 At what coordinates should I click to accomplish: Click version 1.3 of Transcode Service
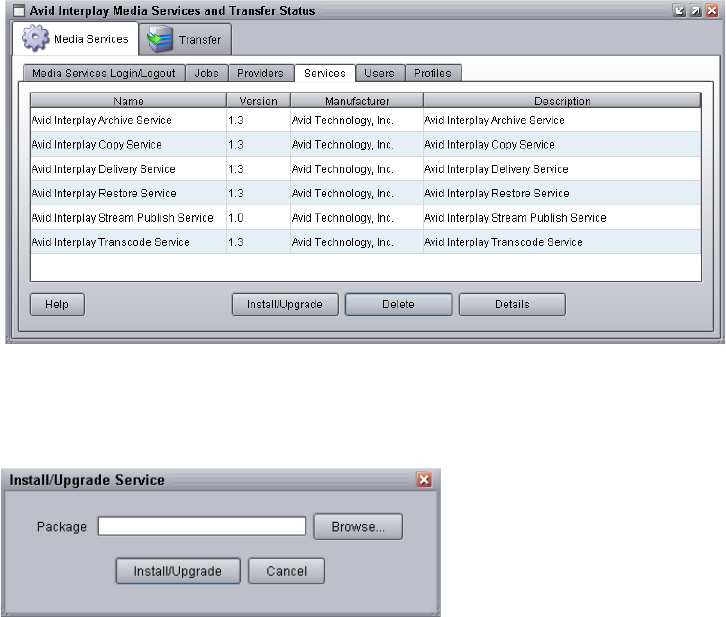pos(258,242)
